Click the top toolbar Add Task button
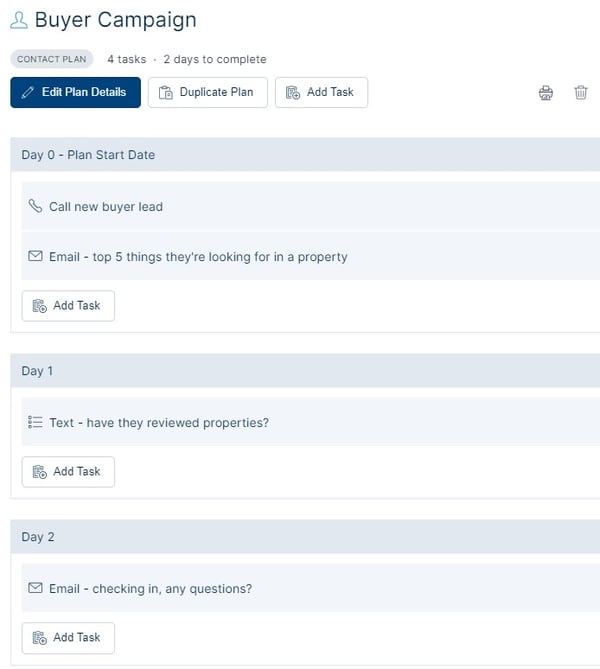600x669 pixels. coord(321,92)
